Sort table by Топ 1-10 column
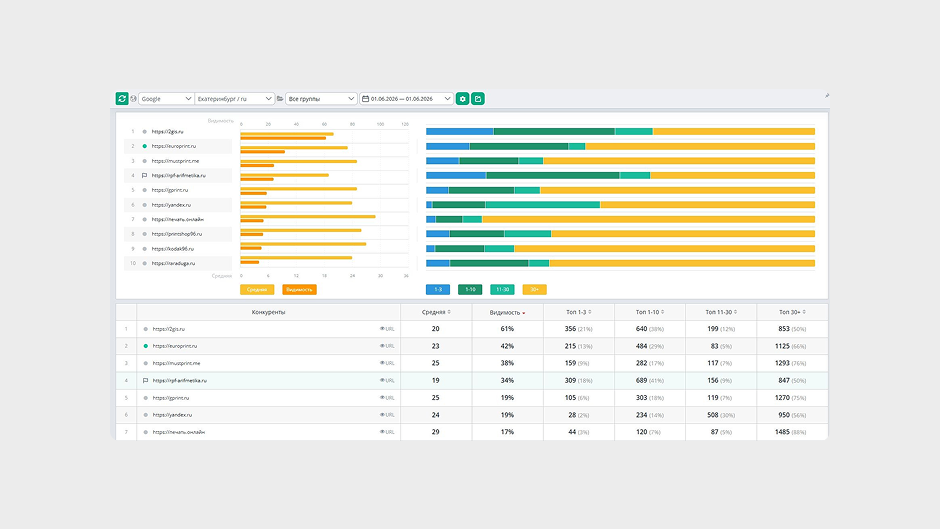940x529 pixels. pos(650,312)
